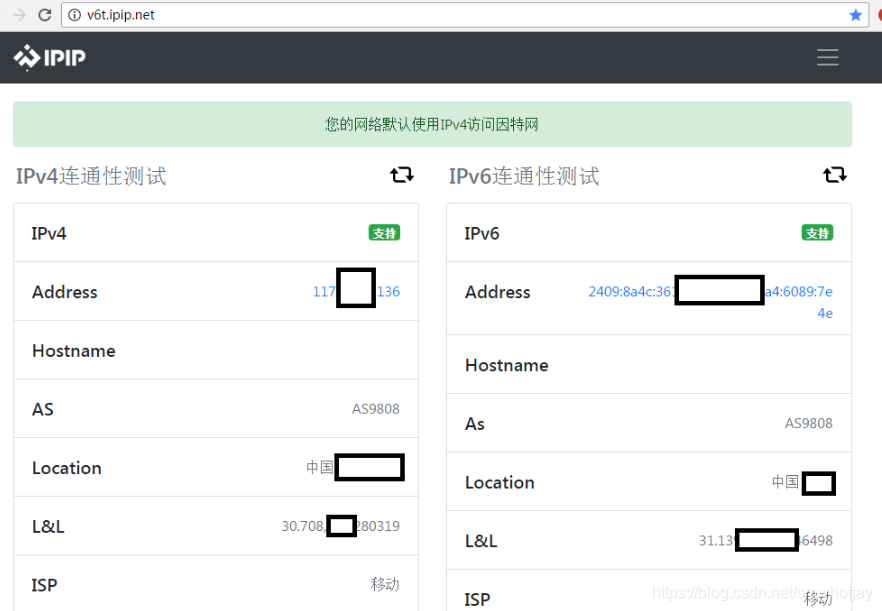Retest IPv4 connectivity using the refresh icon
The height and width of the screenshot is (611, 882).
coord(402,174)
